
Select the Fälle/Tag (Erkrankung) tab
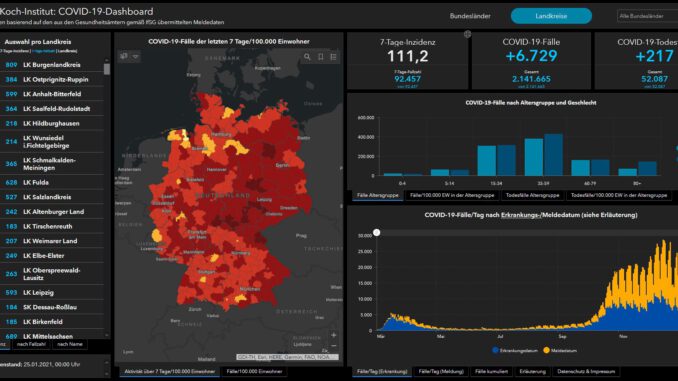tap(382, 371)
